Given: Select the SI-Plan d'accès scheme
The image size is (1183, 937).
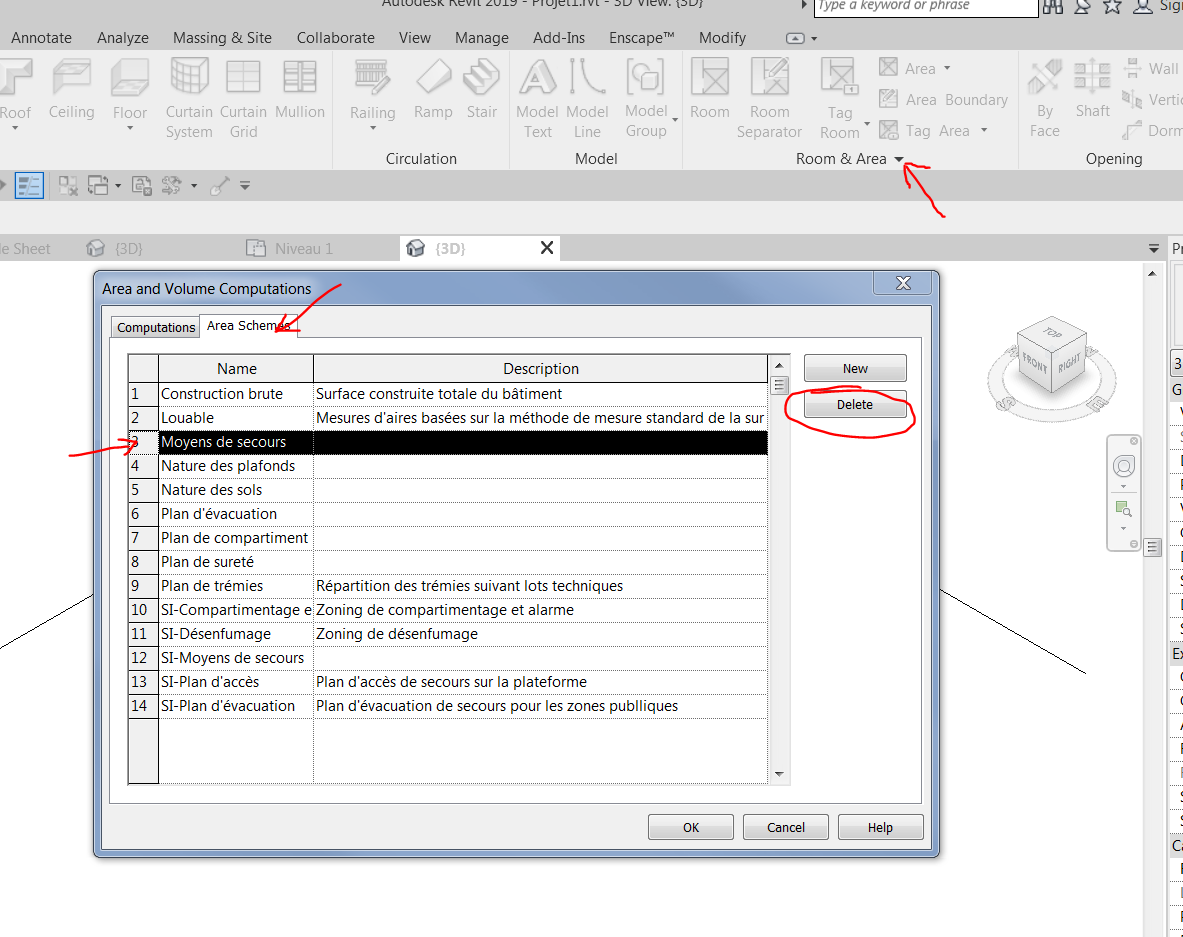Looking at the screenshot, I should pyautogui.click(x=448, y=682).
